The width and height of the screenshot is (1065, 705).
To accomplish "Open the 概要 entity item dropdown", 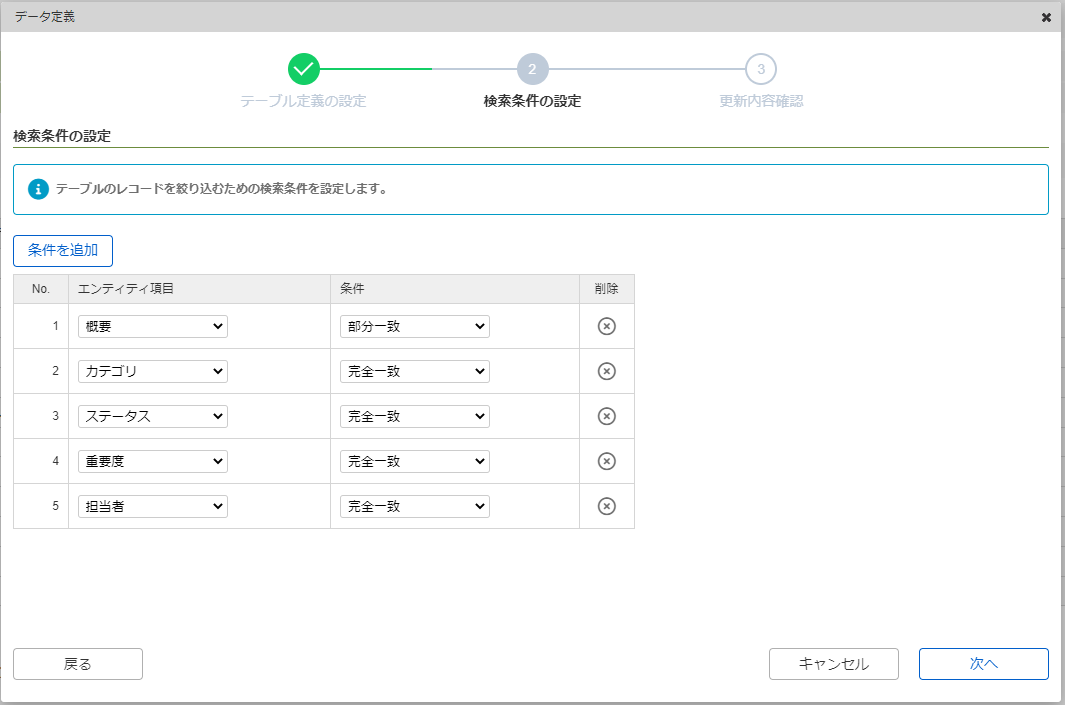I will tap(153, 326).
